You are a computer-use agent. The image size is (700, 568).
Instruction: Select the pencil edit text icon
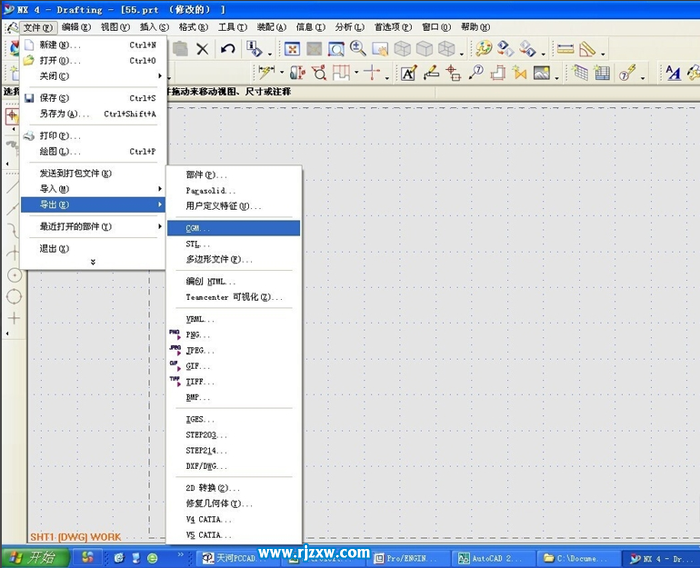[431, 73]
